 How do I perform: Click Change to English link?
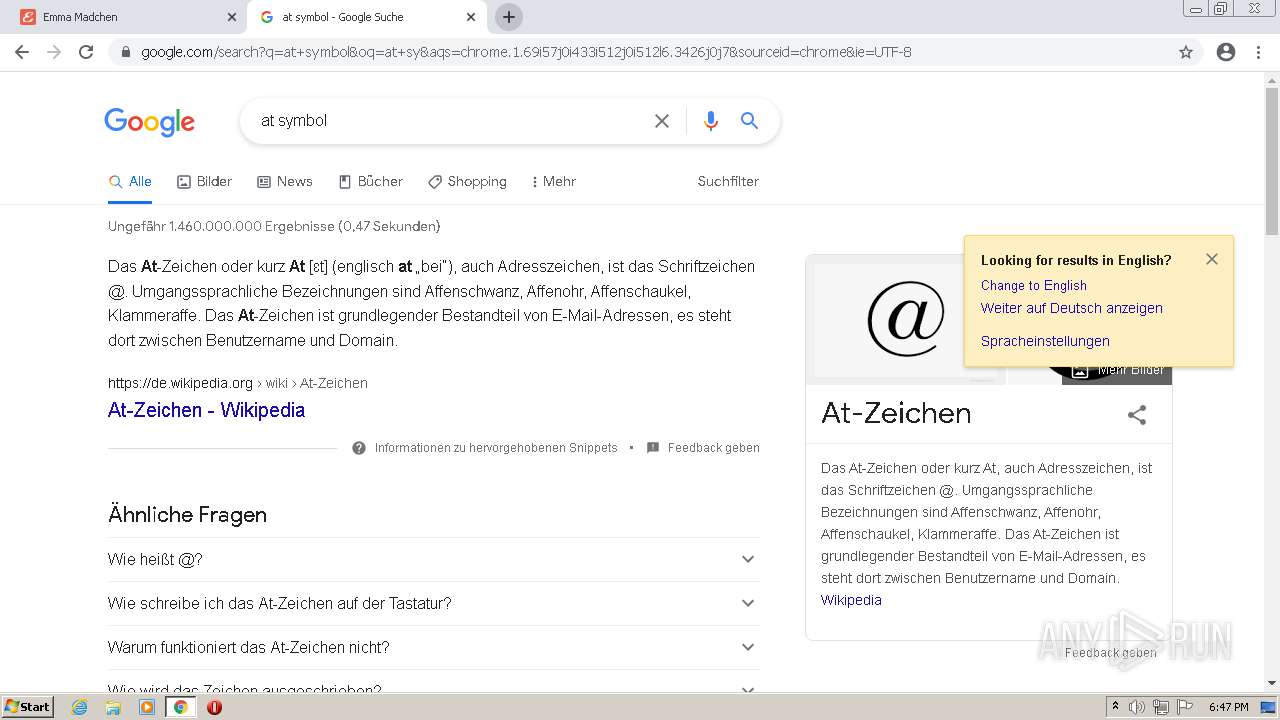pos(1033,286)
